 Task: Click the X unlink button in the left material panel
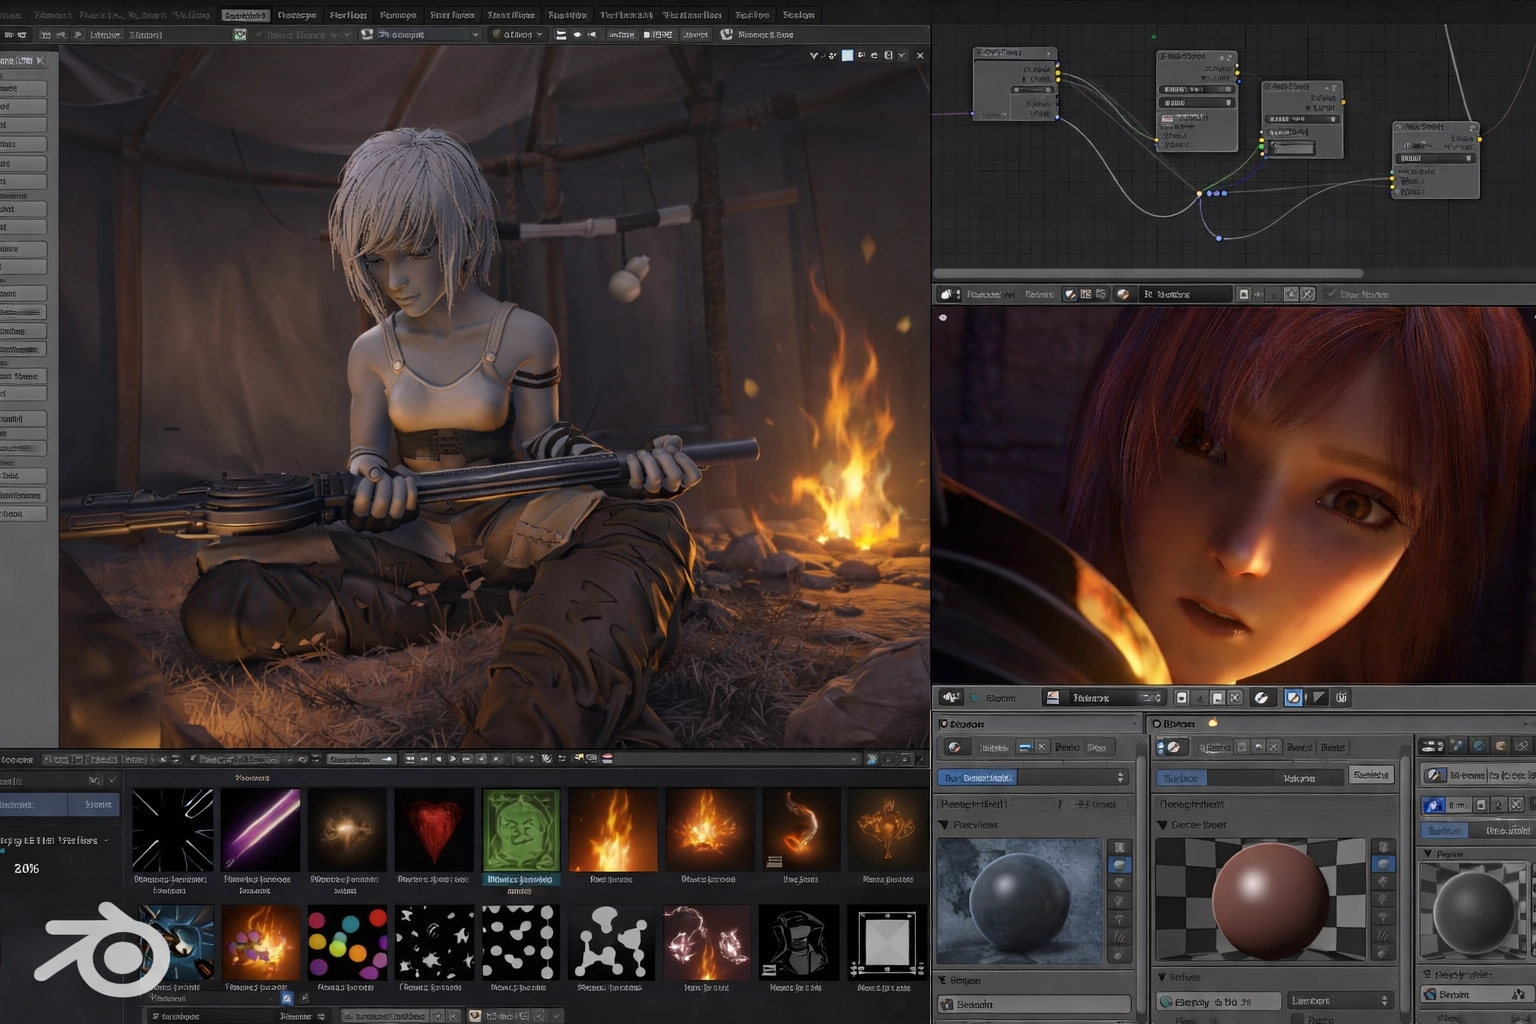tap(1042, 747)
